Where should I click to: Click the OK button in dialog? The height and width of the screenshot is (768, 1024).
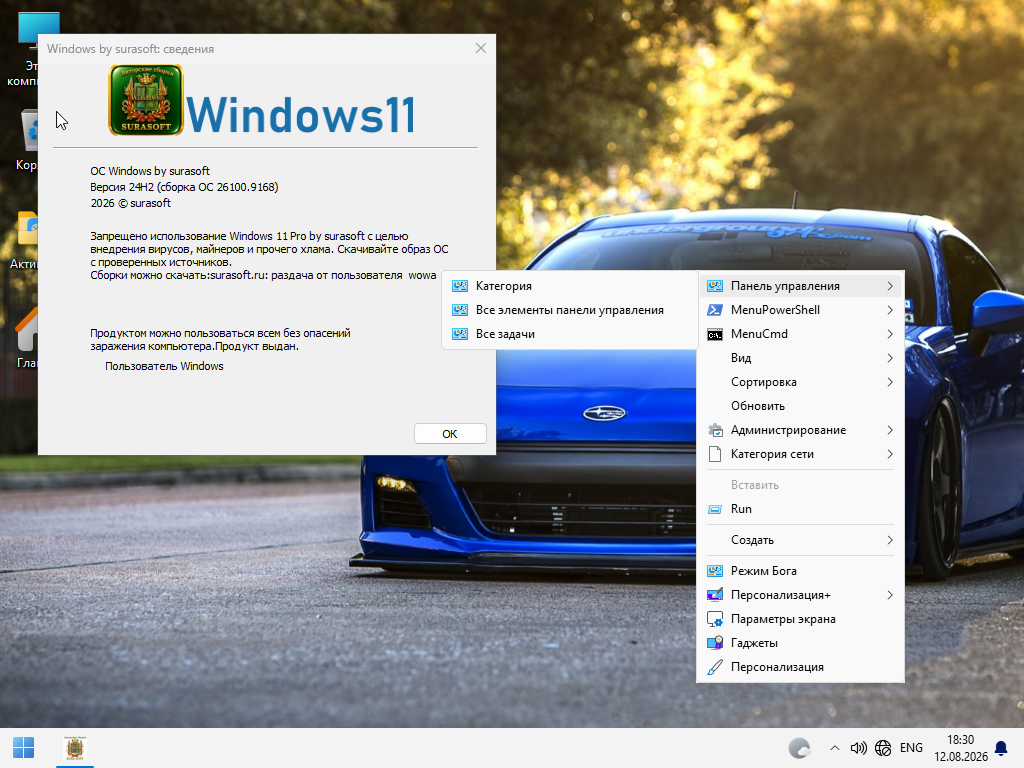(450, 434)
